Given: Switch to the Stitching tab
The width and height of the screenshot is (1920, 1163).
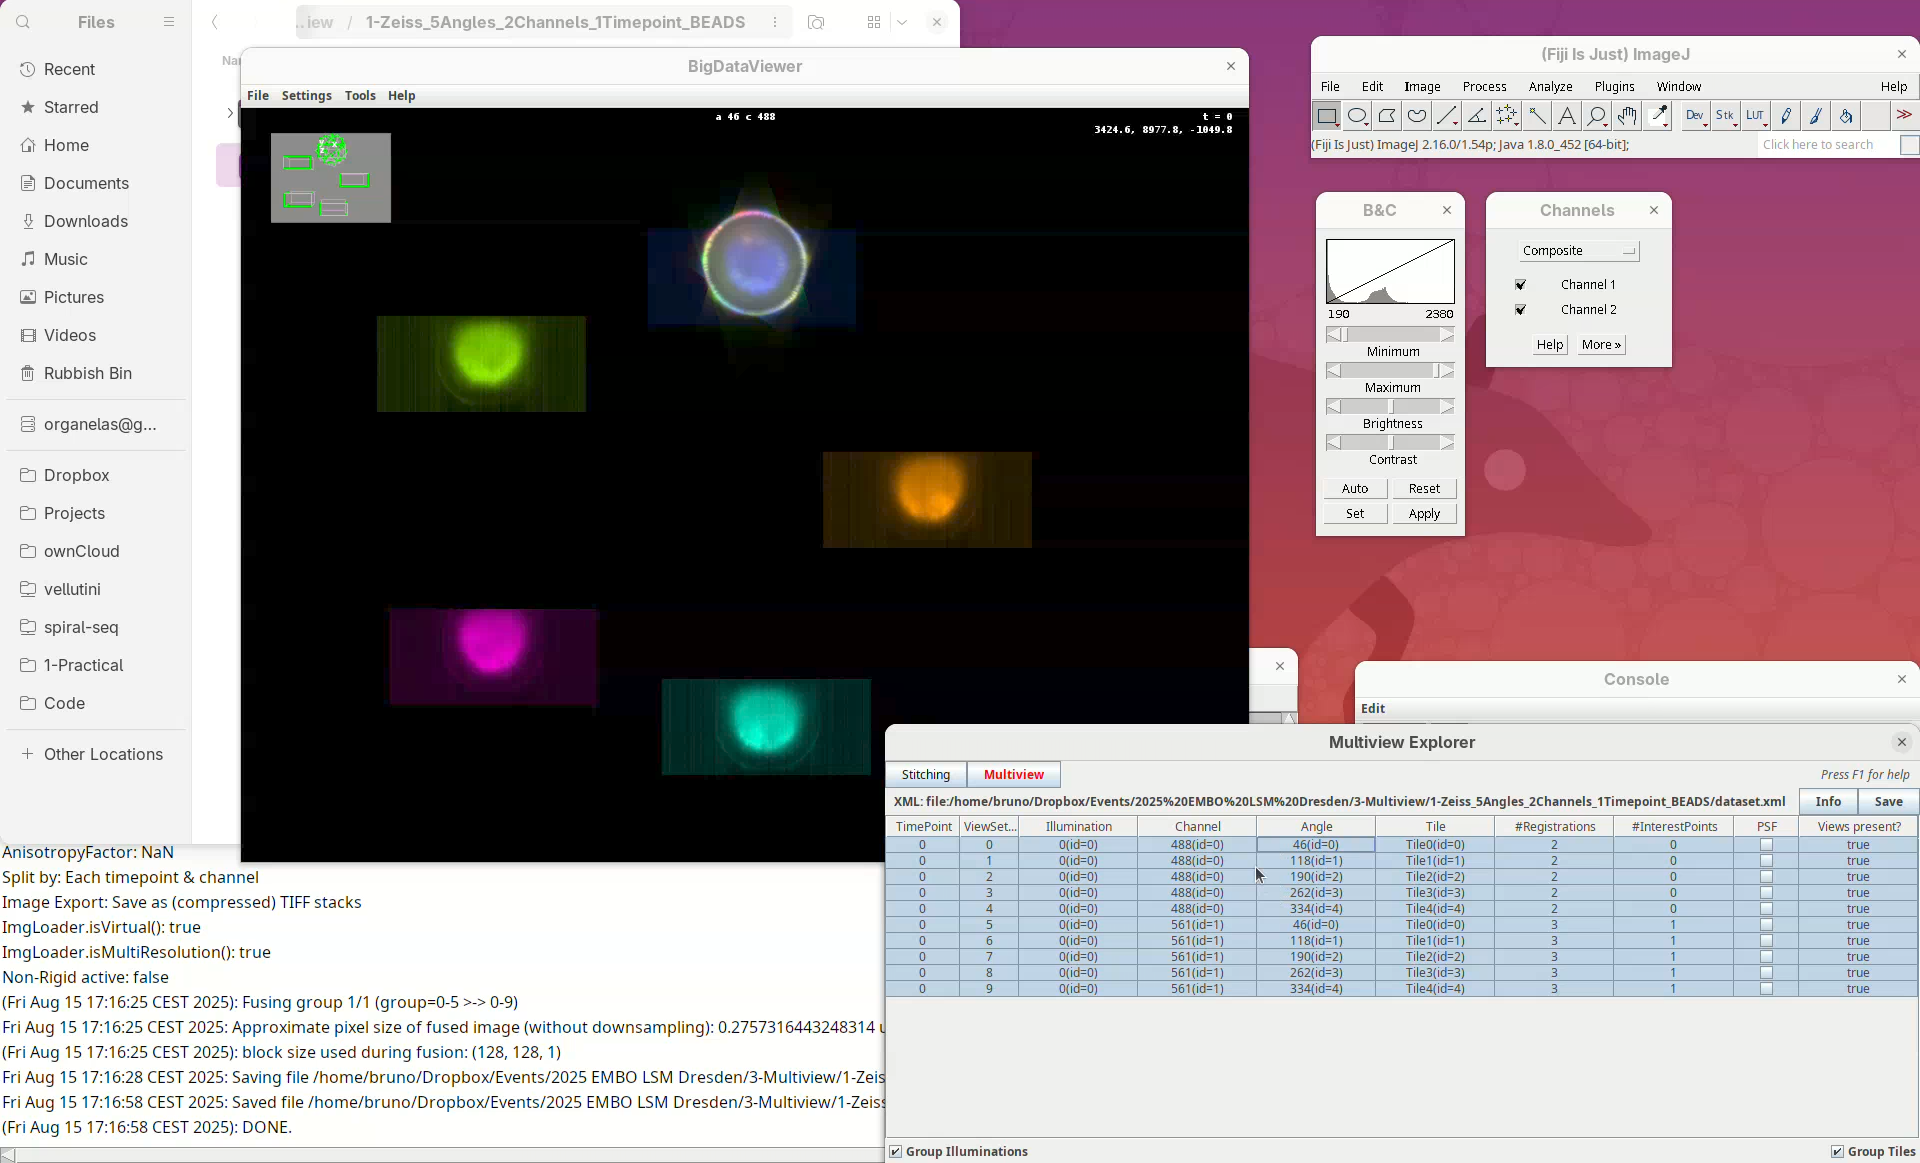Looking at the screenshot, I should tap(925, 775).
